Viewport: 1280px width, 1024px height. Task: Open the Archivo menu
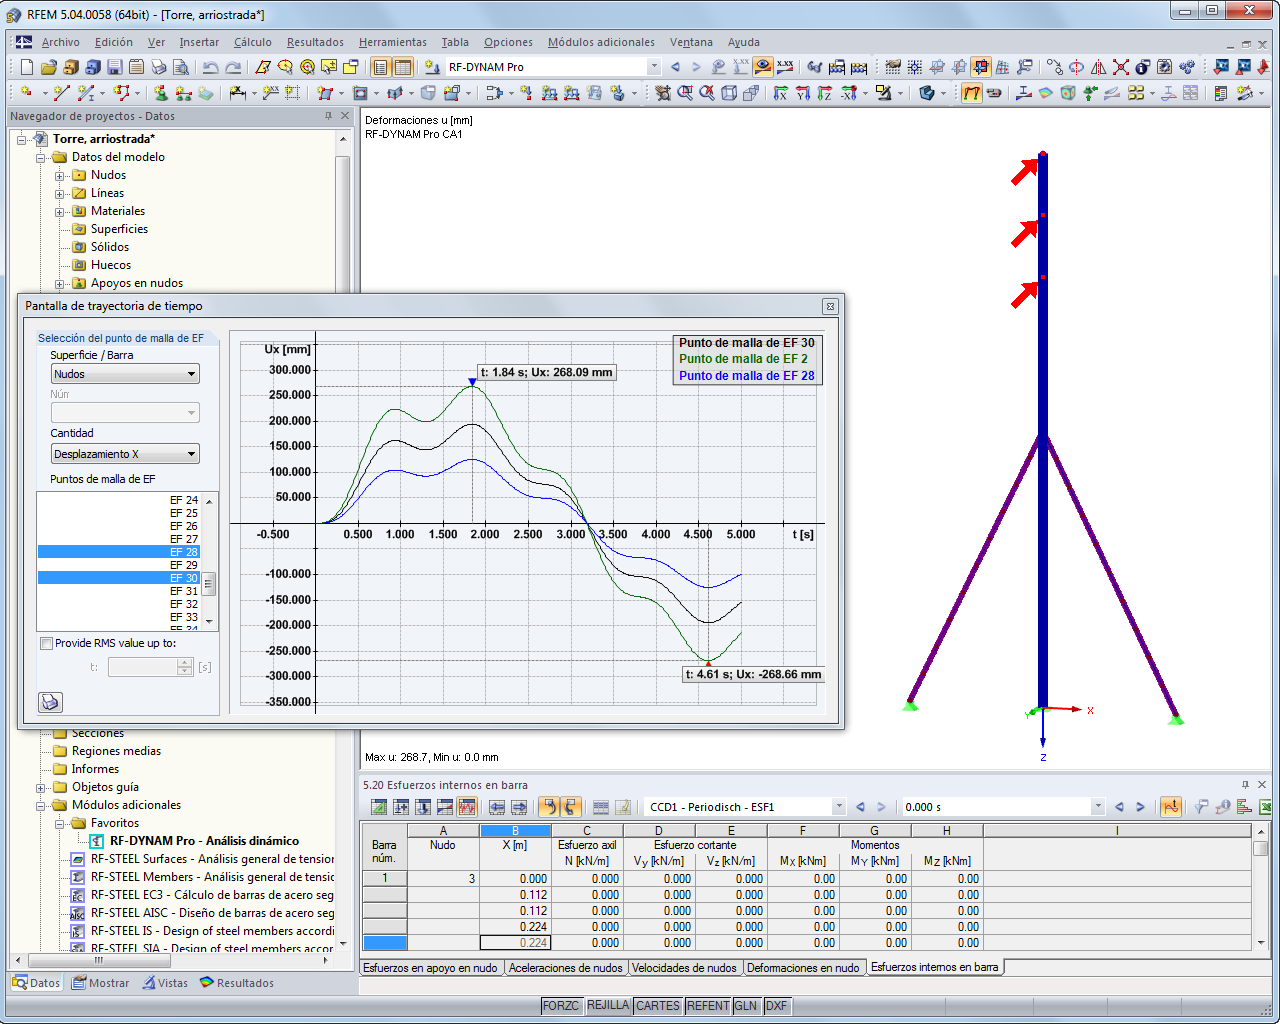61,42
